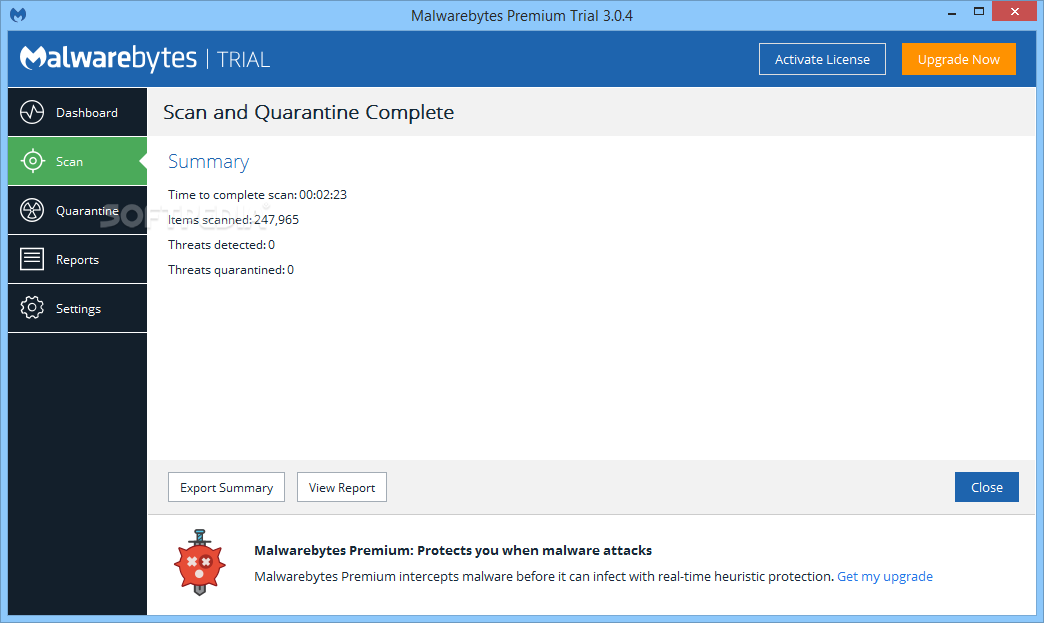Maximize the Malwarebytes window

(979, 12)
